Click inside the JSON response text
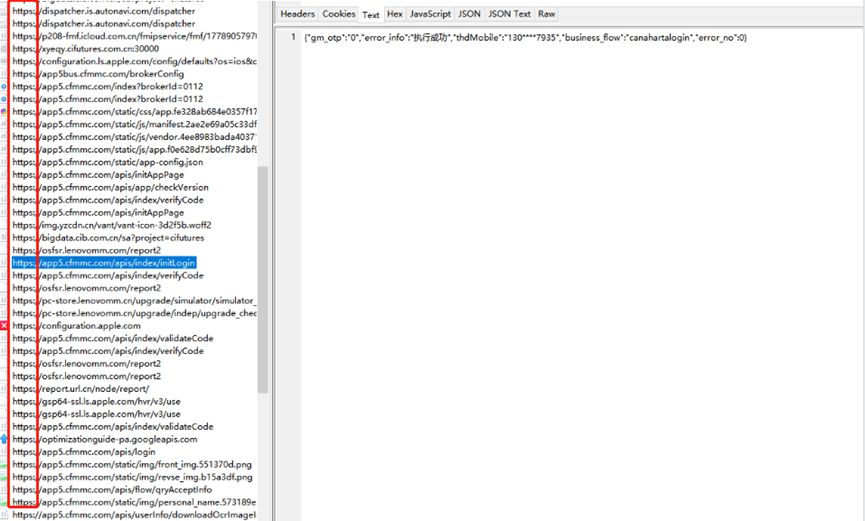Screen dimensions: 865x521 [525, 37]
